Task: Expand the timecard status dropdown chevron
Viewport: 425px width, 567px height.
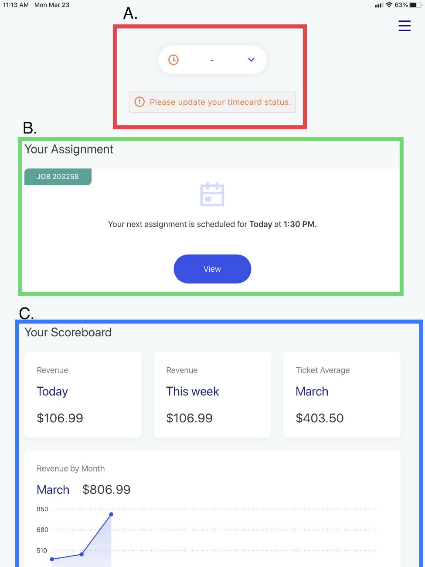Action: (x=251, y=60)
